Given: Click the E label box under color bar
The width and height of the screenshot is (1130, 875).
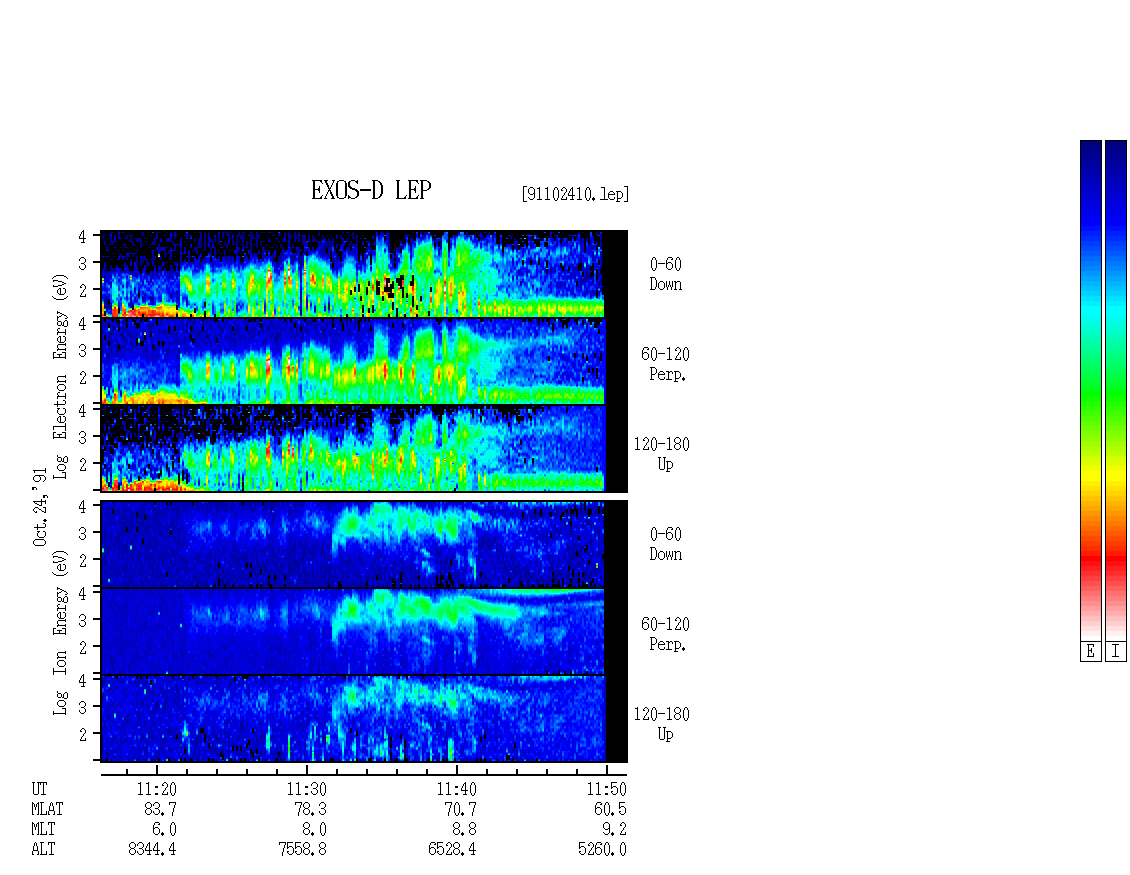Looking at the screenshot, I should (1090, 651).
